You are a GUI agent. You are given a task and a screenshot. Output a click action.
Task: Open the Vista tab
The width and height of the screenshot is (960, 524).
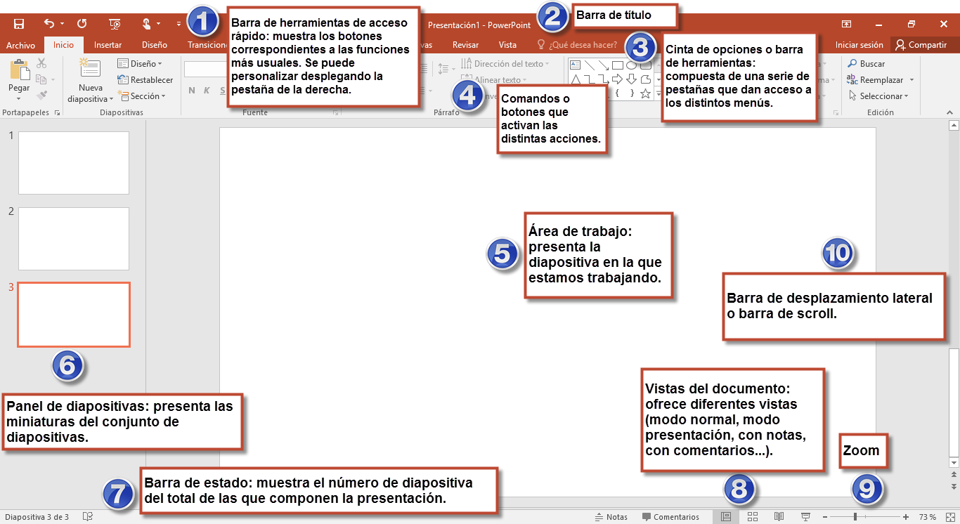pos(507,45)
